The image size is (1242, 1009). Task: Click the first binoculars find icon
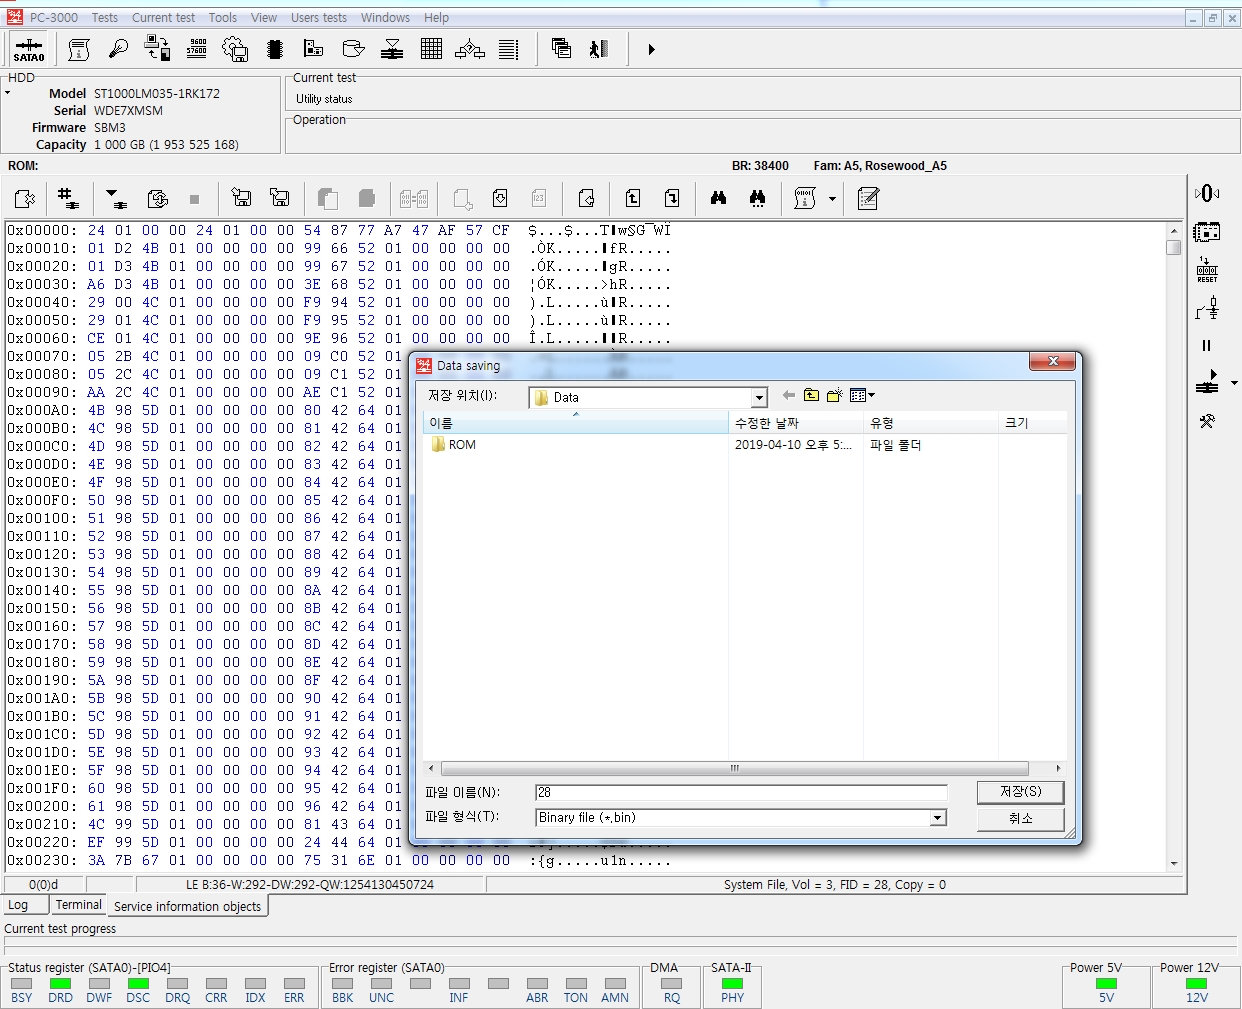tap(718, 198)
